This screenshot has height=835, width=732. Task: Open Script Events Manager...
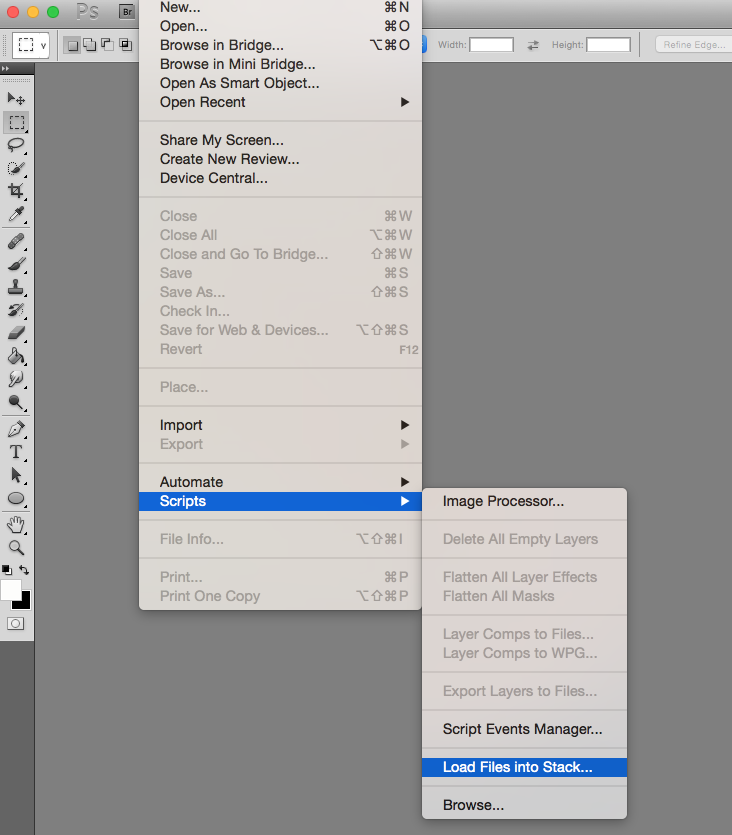[524, 729]
